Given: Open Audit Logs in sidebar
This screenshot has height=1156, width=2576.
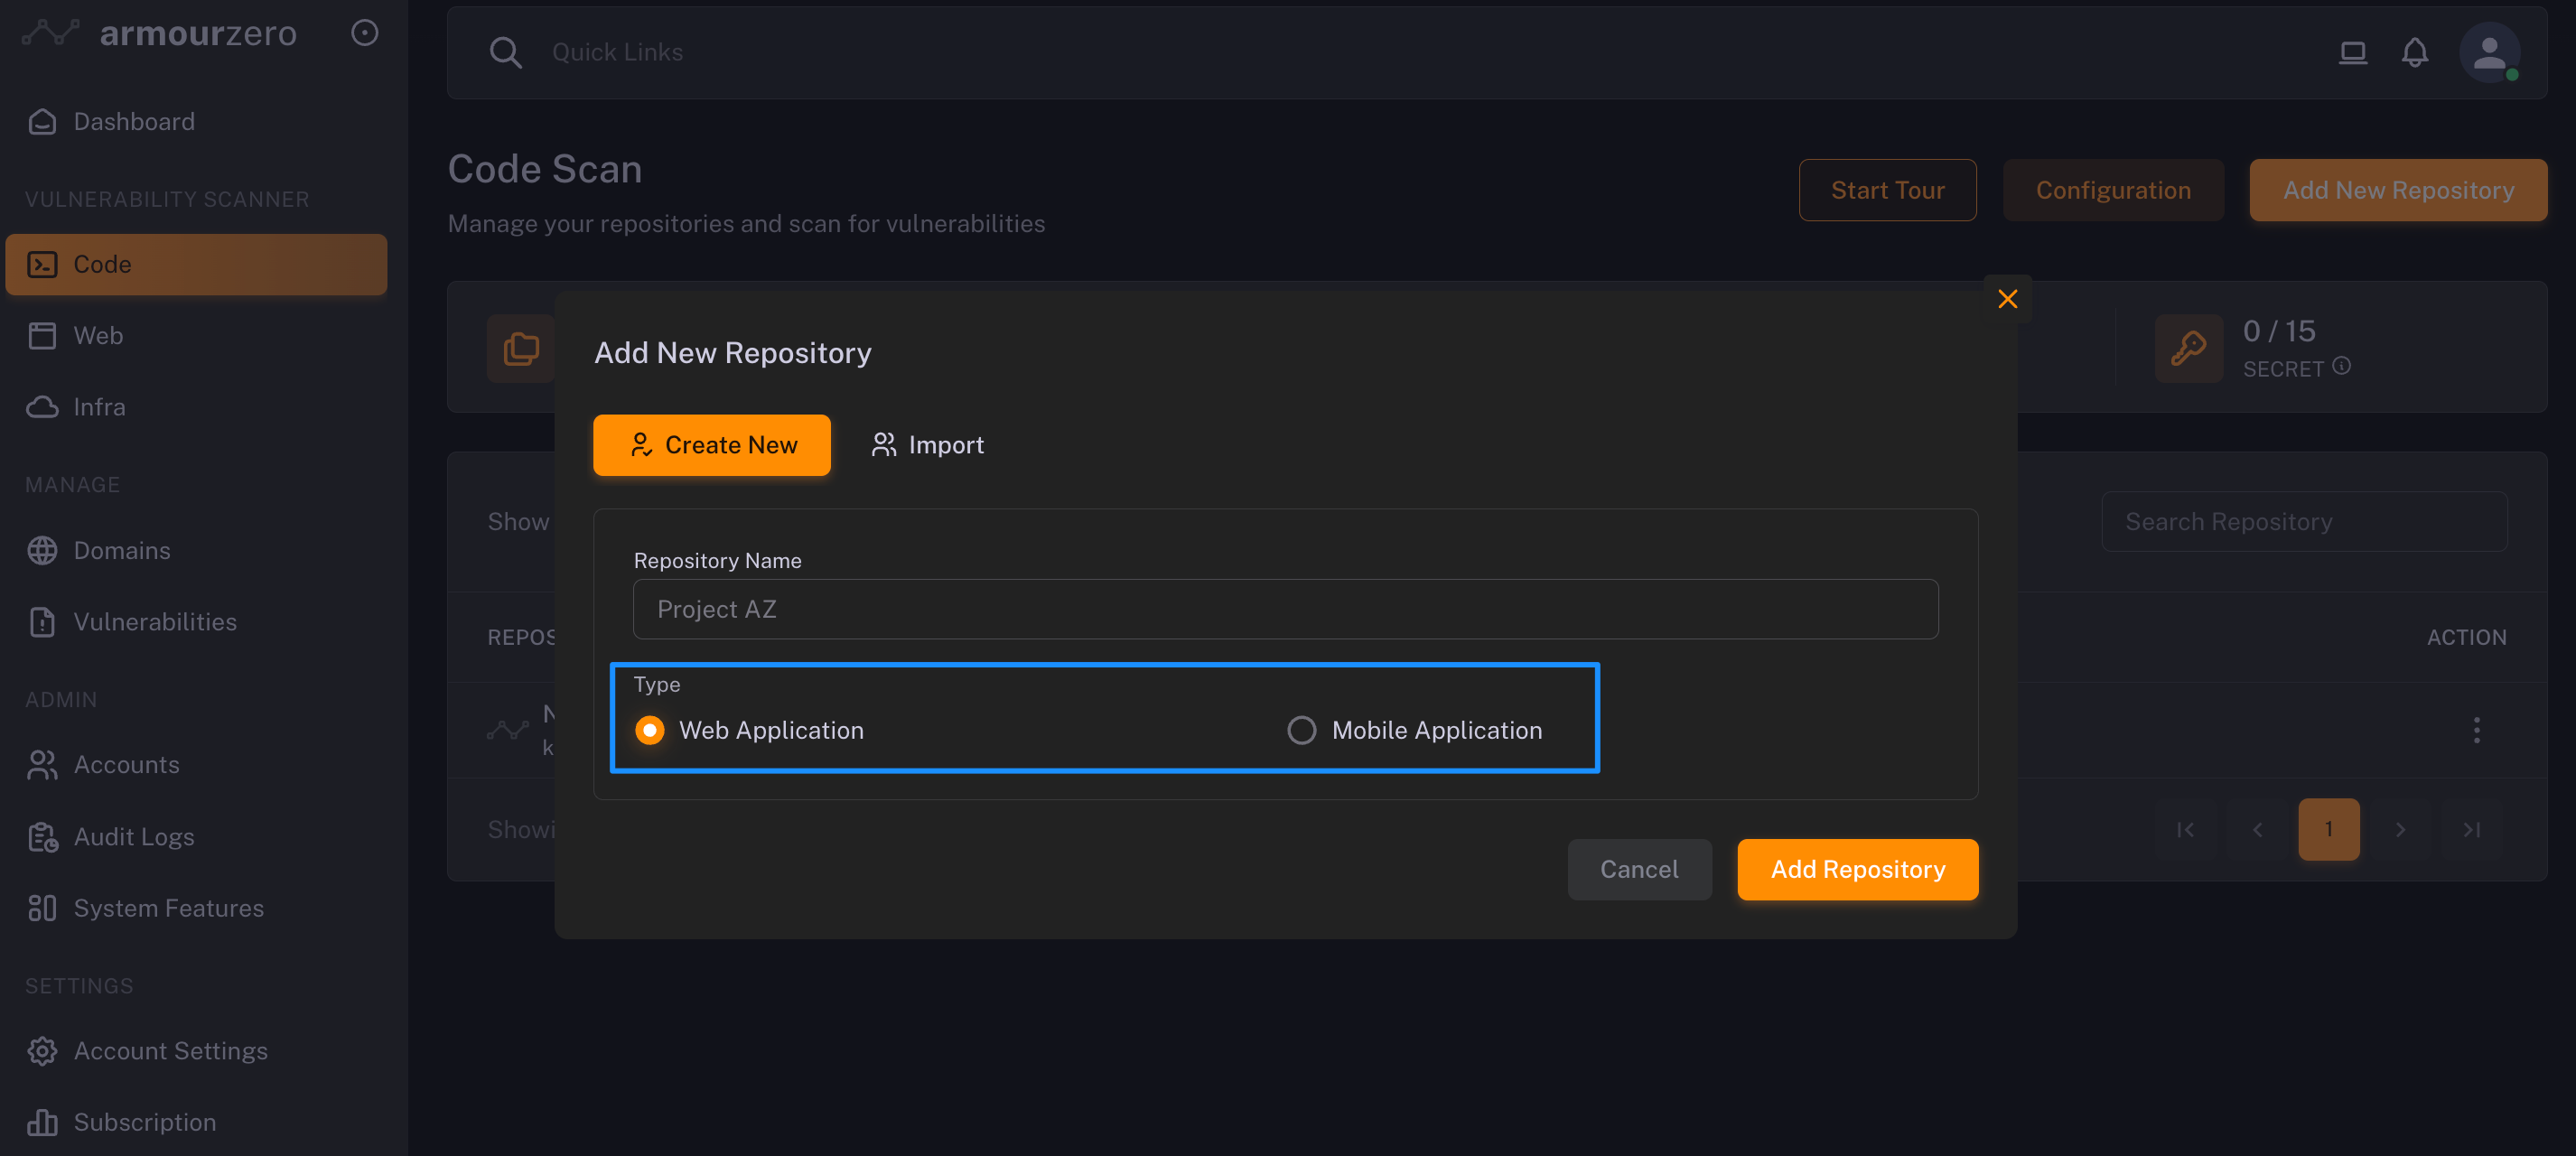Looking at the screenshot, I should tap(134, 837).
